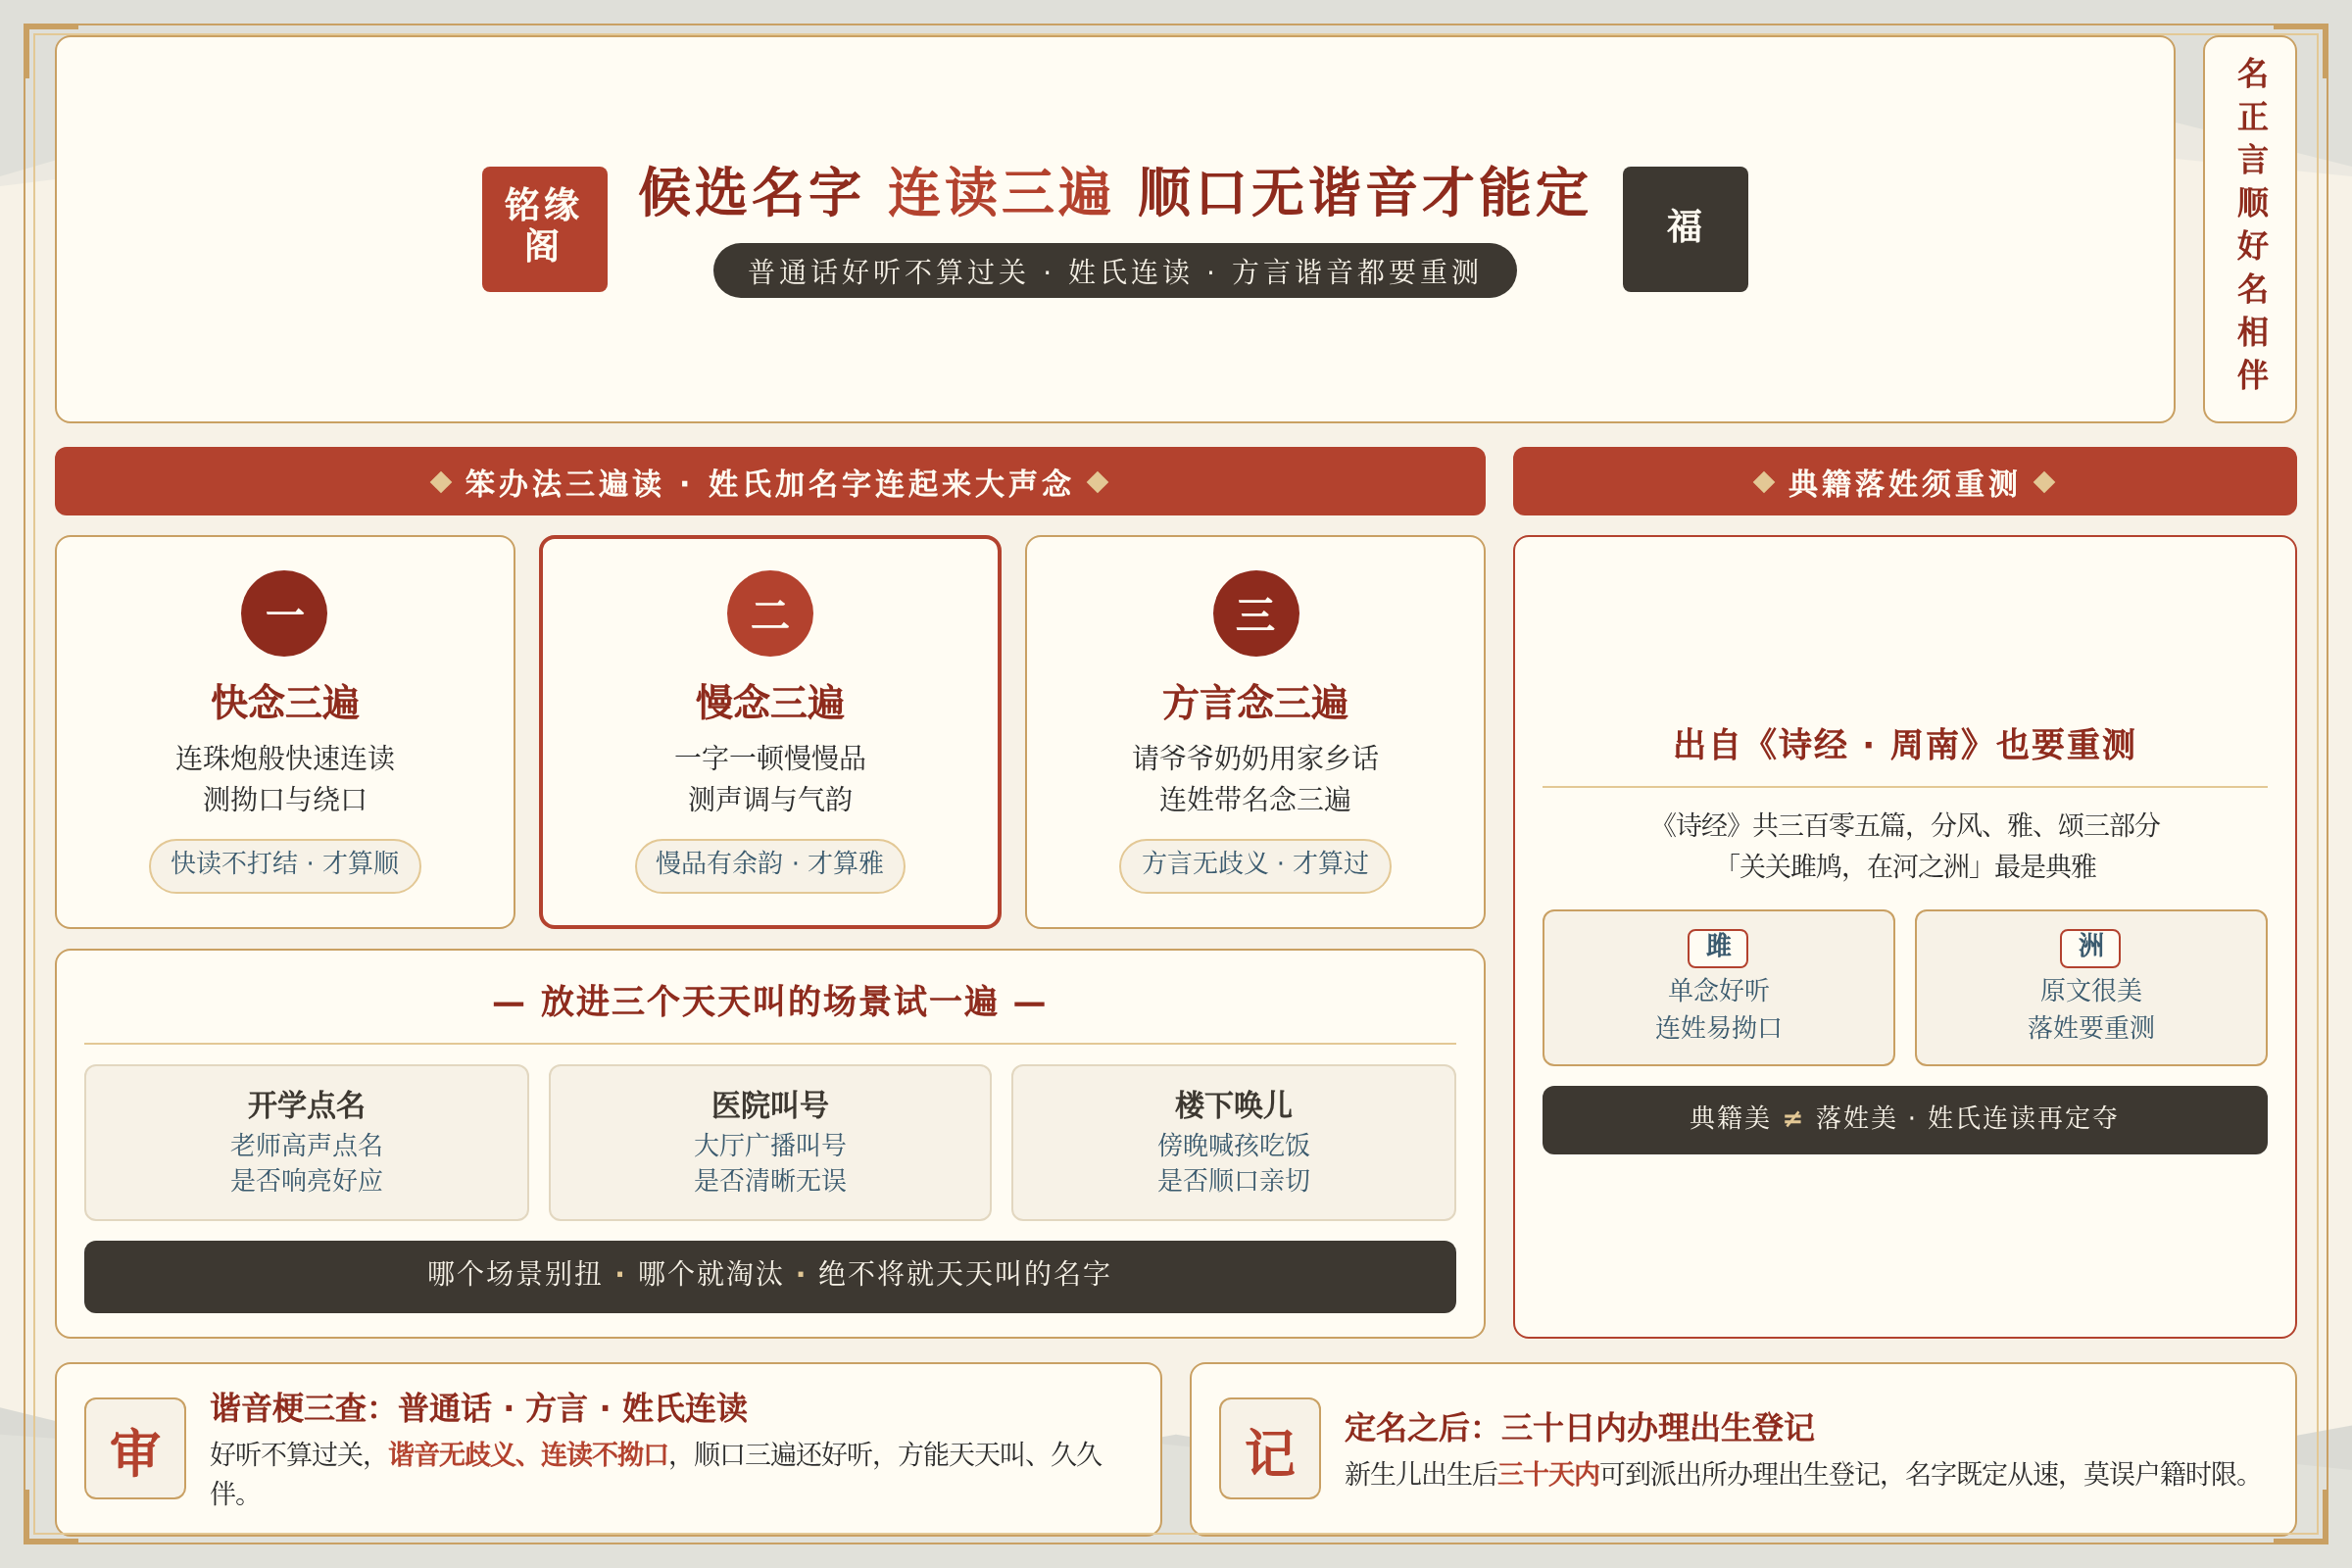The height and width of the screenshot is (1568, 2352).
Task: Click the 方言无歧义 · 才算过 pill
Action: pos(1255,865)
